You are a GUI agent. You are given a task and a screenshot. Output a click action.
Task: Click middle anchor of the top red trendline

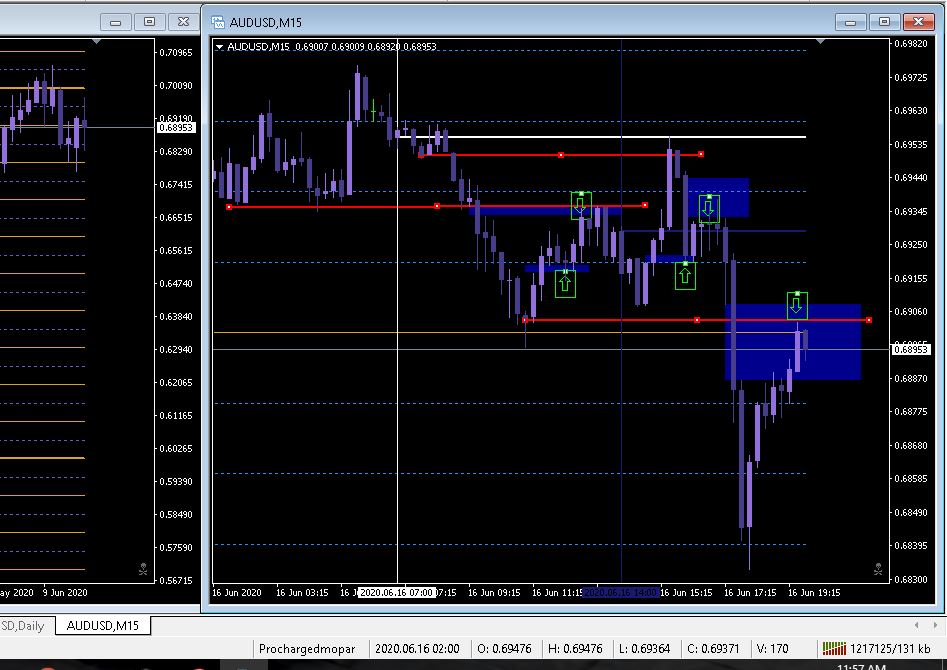point(561,155)
